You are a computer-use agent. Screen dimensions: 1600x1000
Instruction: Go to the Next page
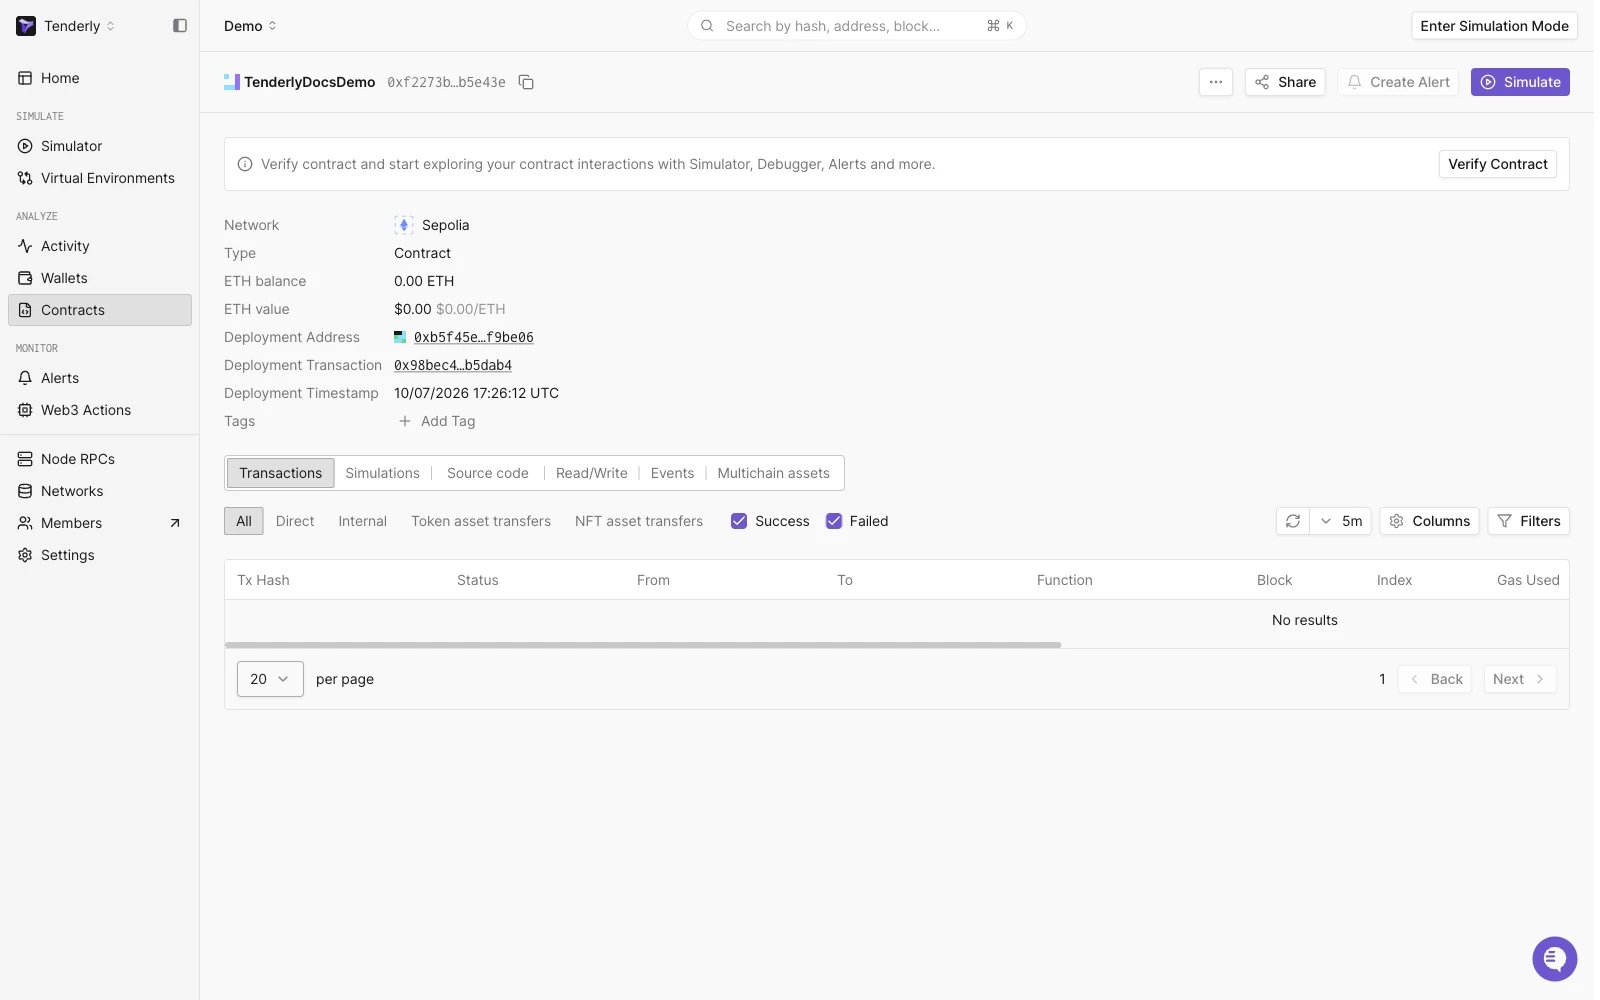pyautogui.click(x=1519, y=679)
